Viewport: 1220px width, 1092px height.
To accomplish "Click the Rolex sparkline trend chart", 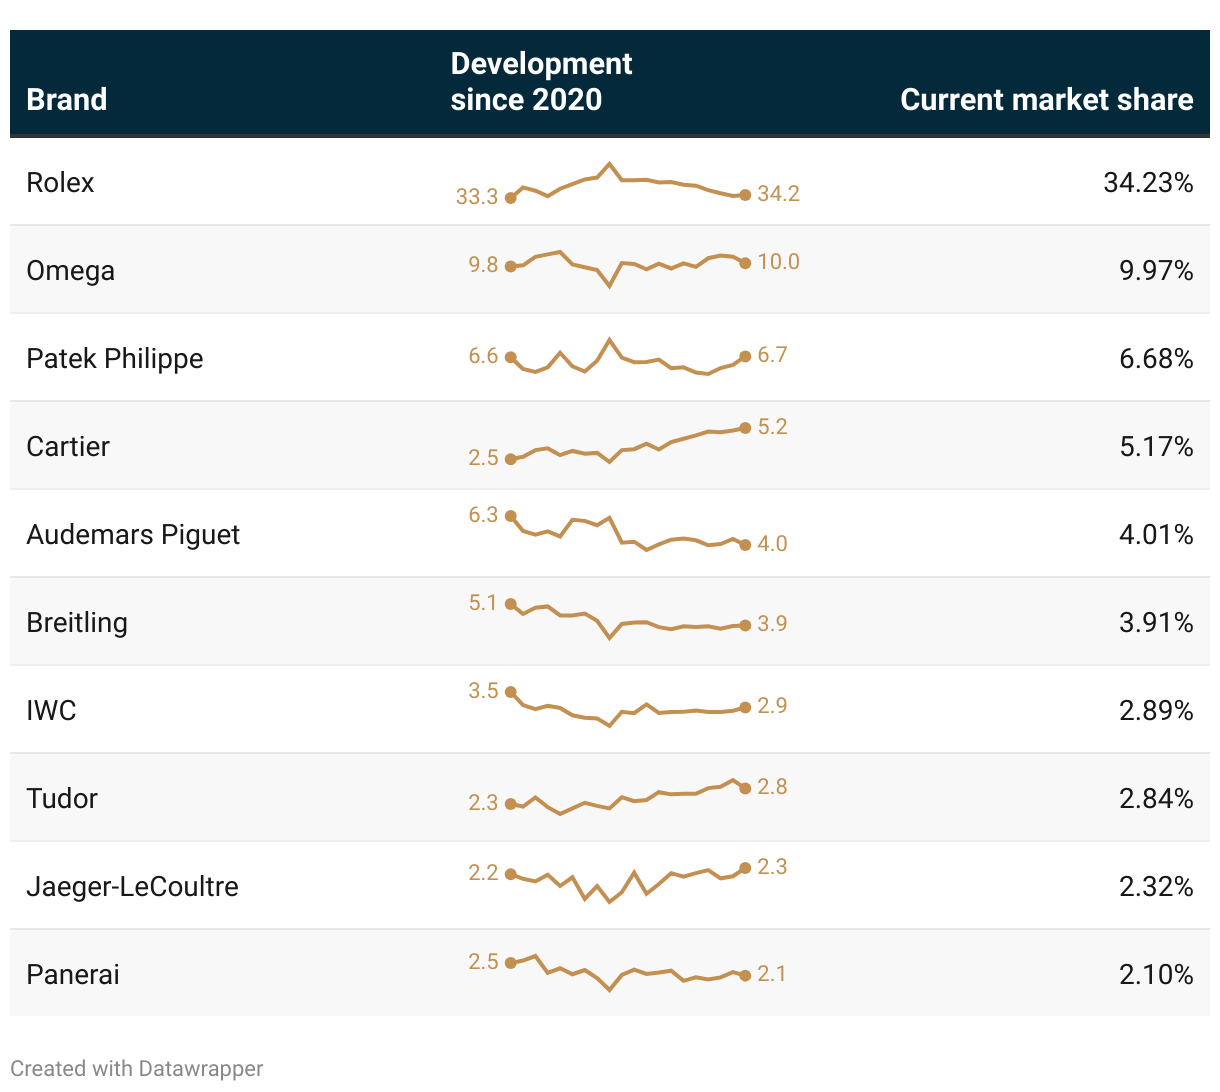I will 627,183.
